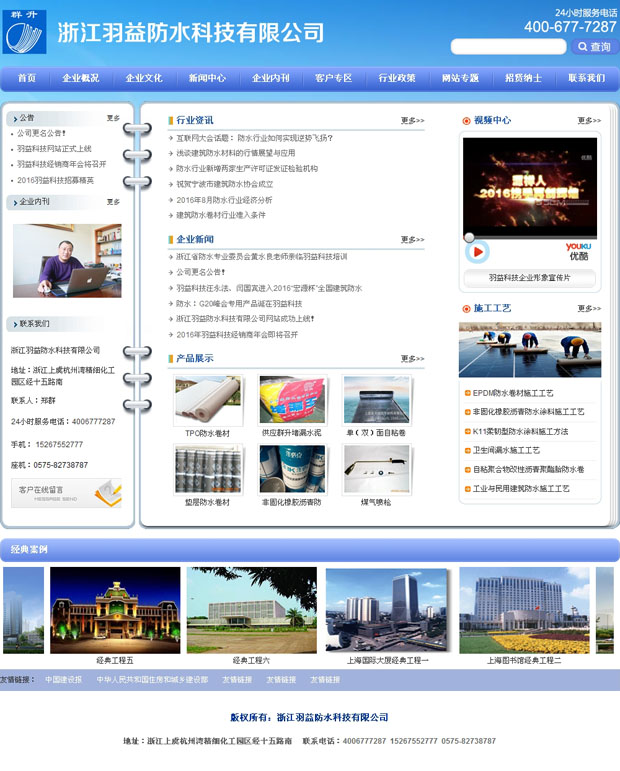Click the 中国建设报 friendly link

63,680
